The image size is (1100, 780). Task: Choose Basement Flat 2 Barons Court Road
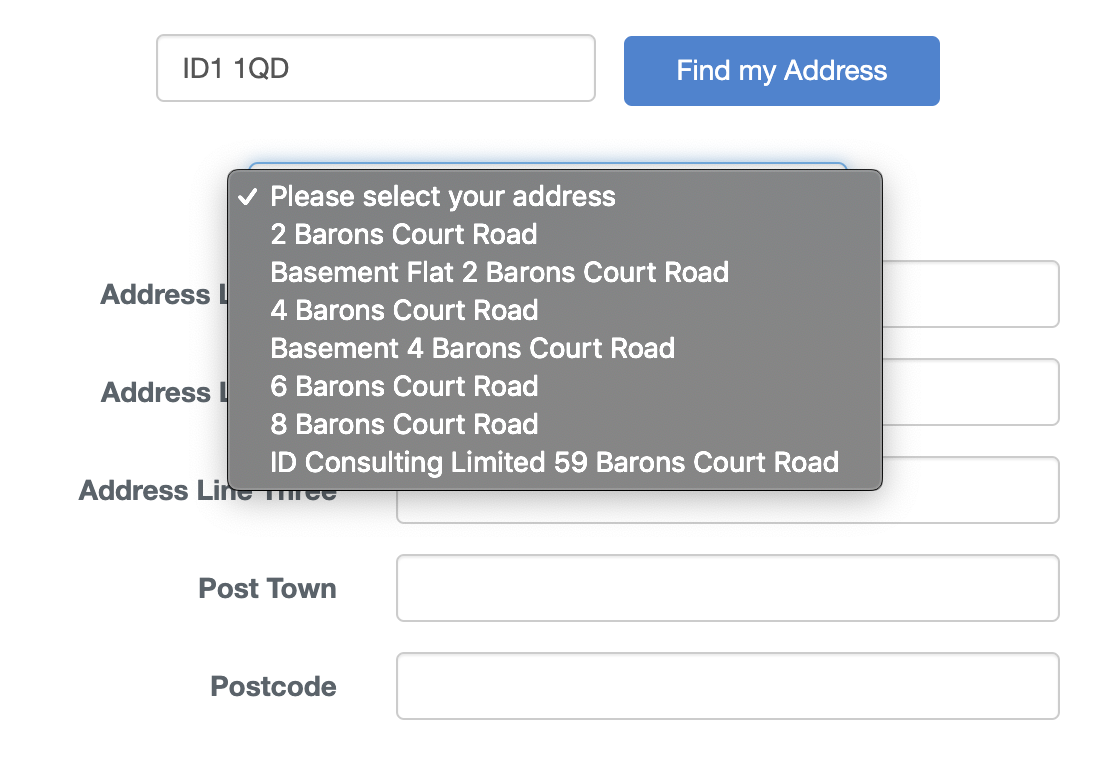tap(499, 272)
